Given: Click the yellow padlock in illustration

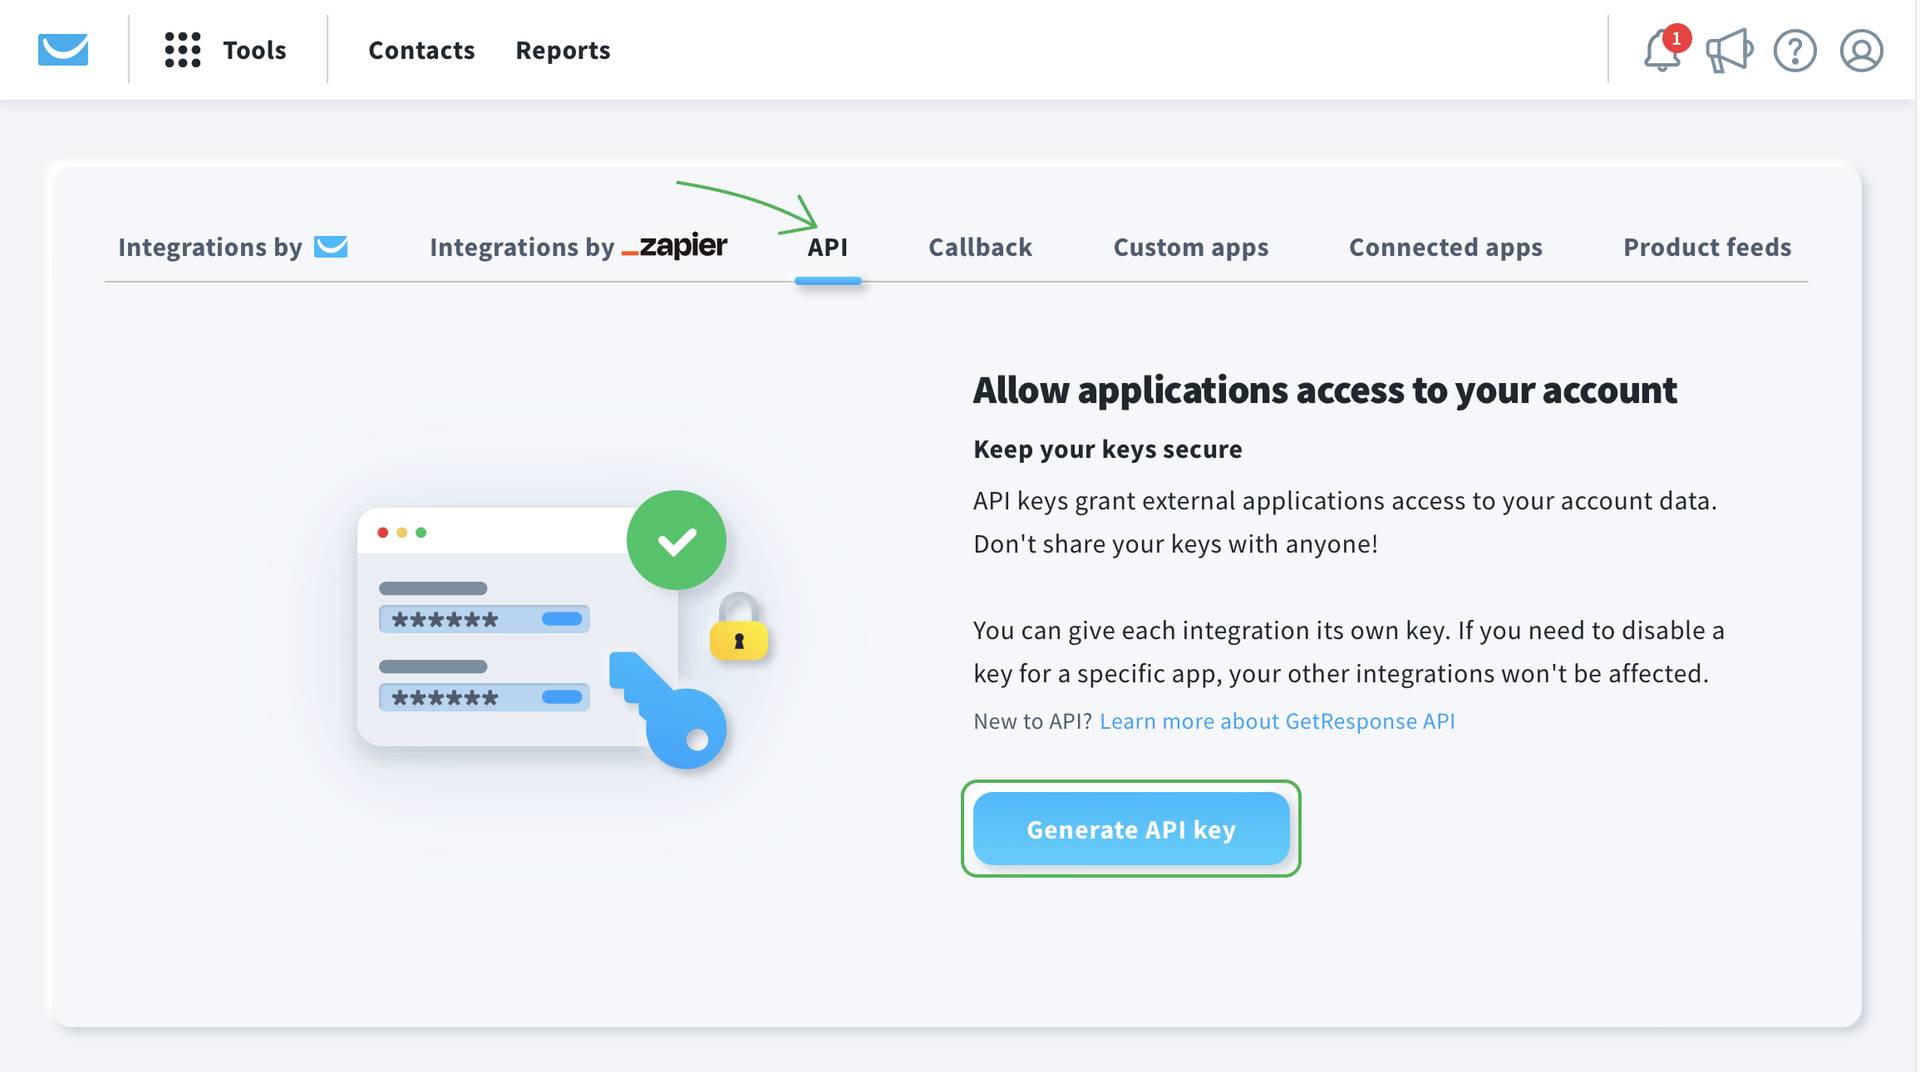Looking at the screenshot, I should (739, 628).
